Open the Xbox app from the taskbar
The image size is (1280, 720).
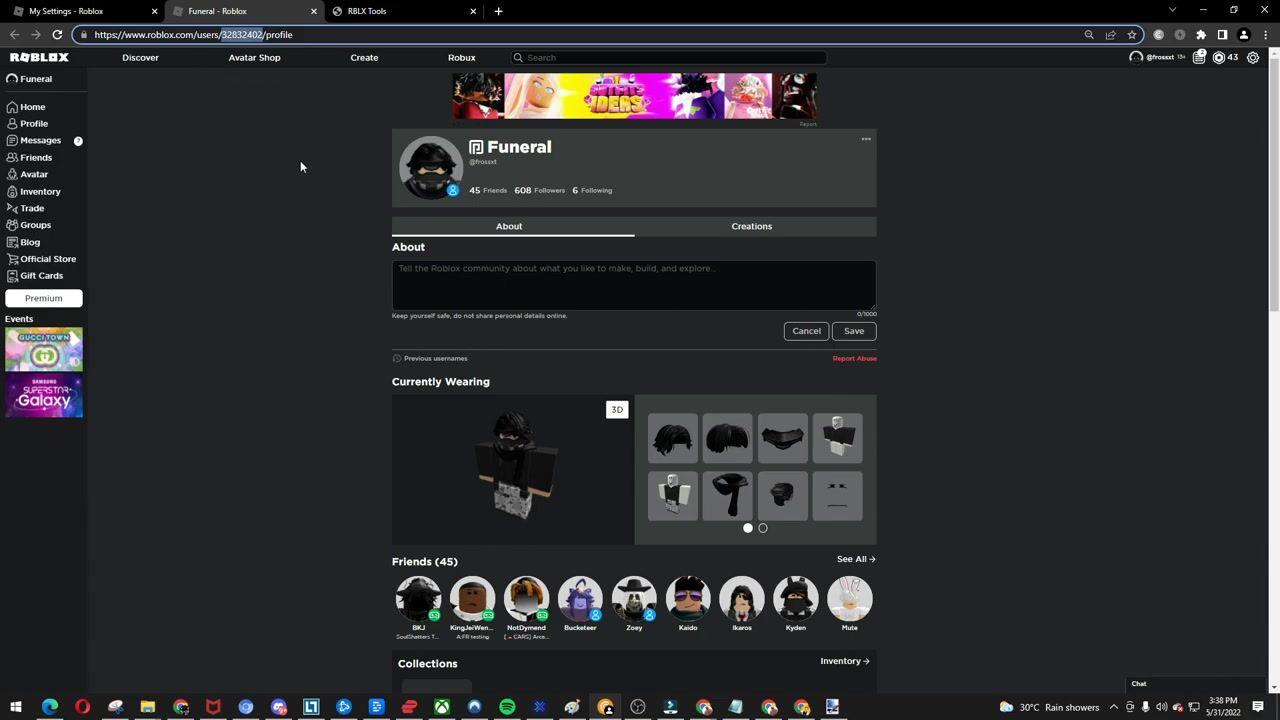pos(441,708)
